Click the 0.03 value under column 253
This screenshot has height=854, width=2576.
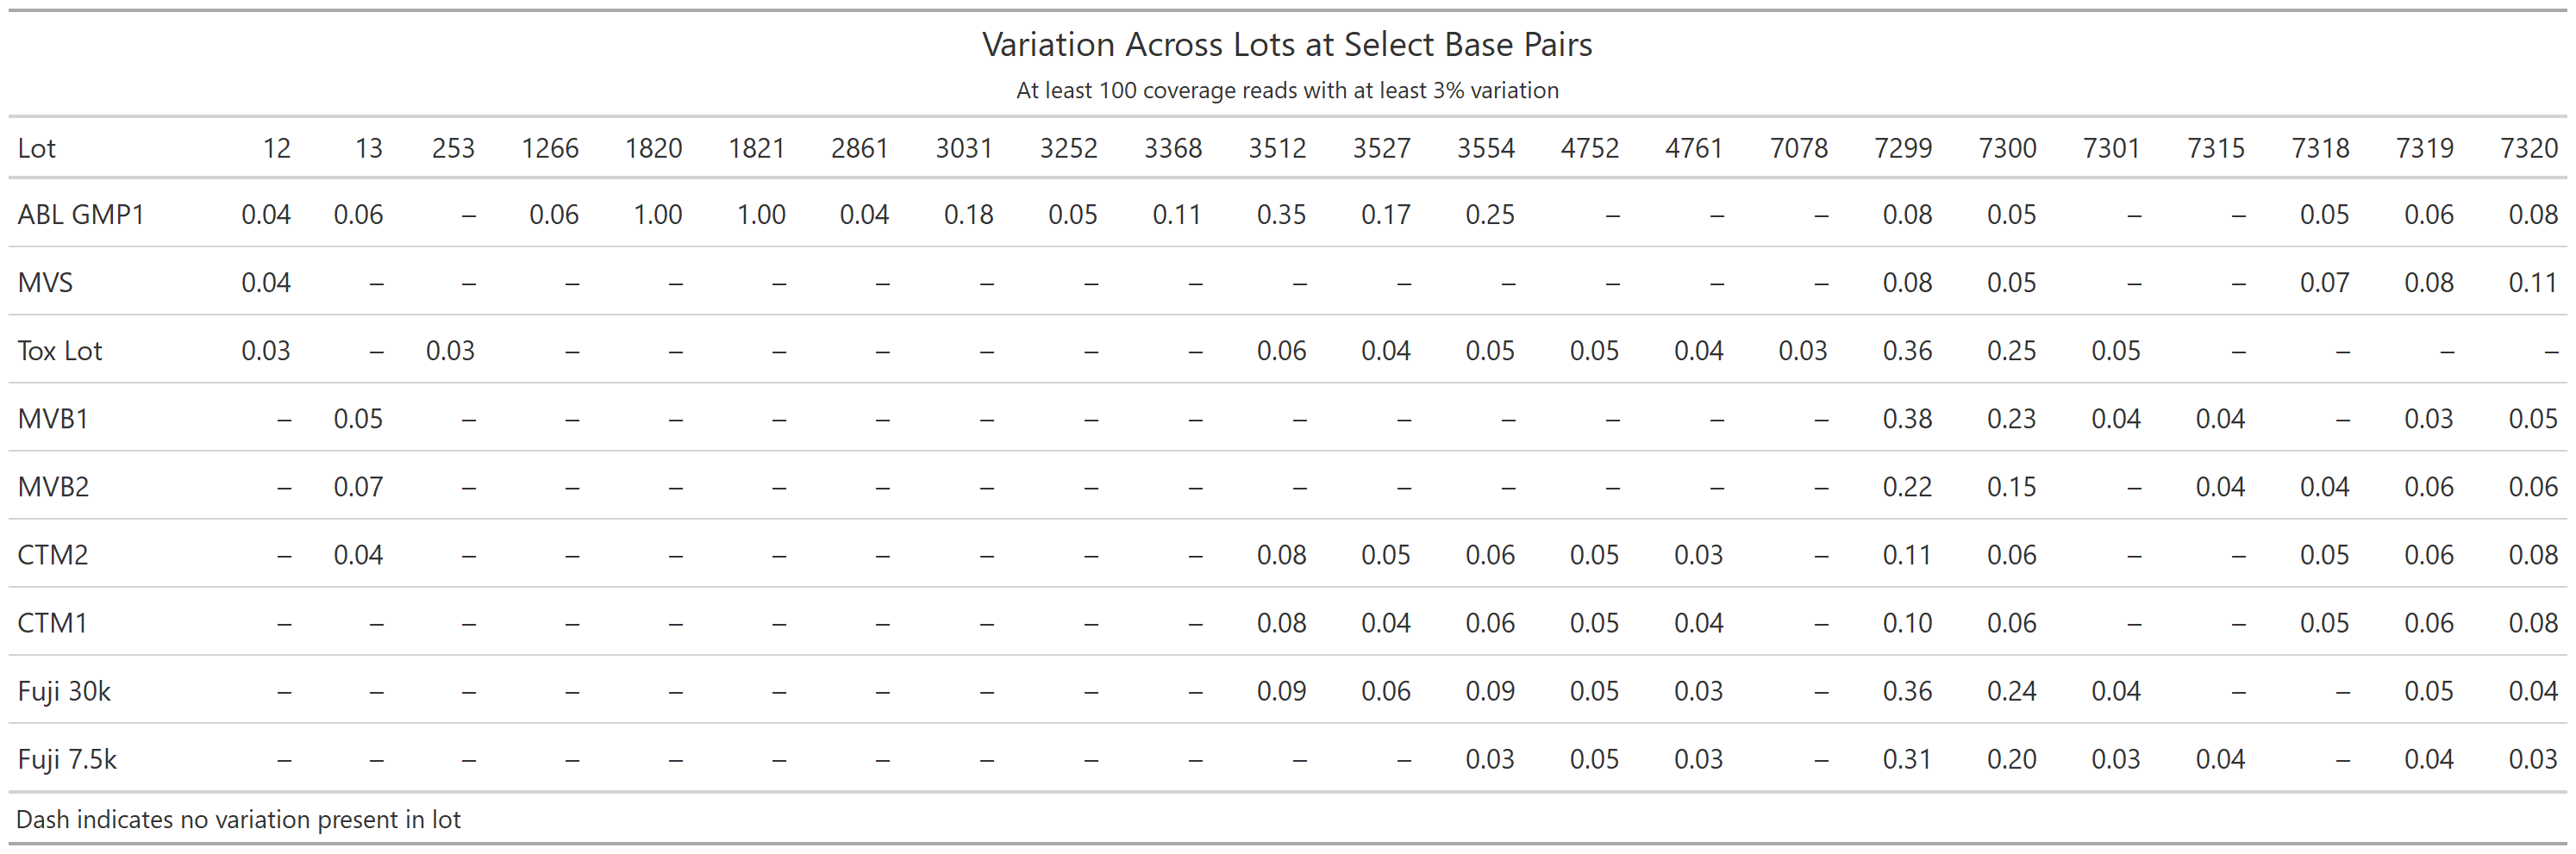click(450, 350)
